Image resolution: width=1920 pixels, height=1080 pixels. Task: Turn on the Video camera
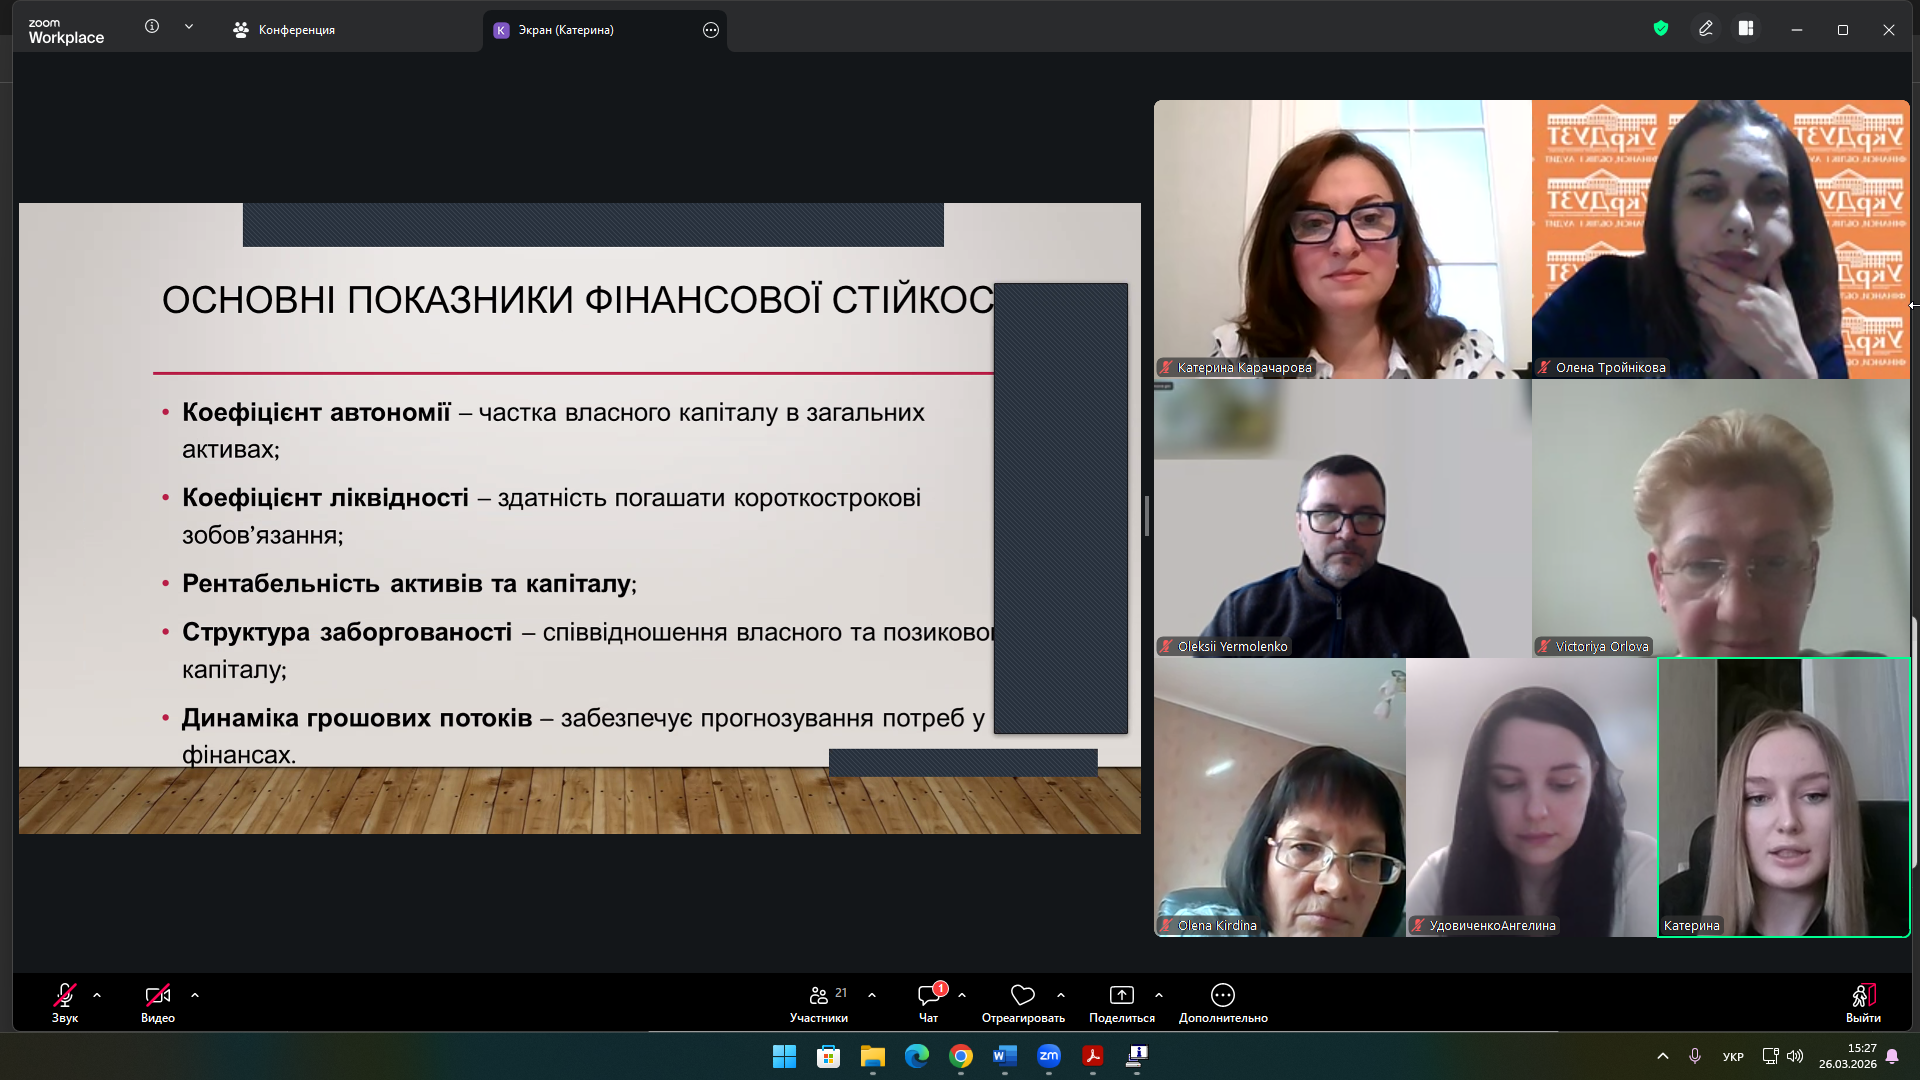tap(158, 995)
